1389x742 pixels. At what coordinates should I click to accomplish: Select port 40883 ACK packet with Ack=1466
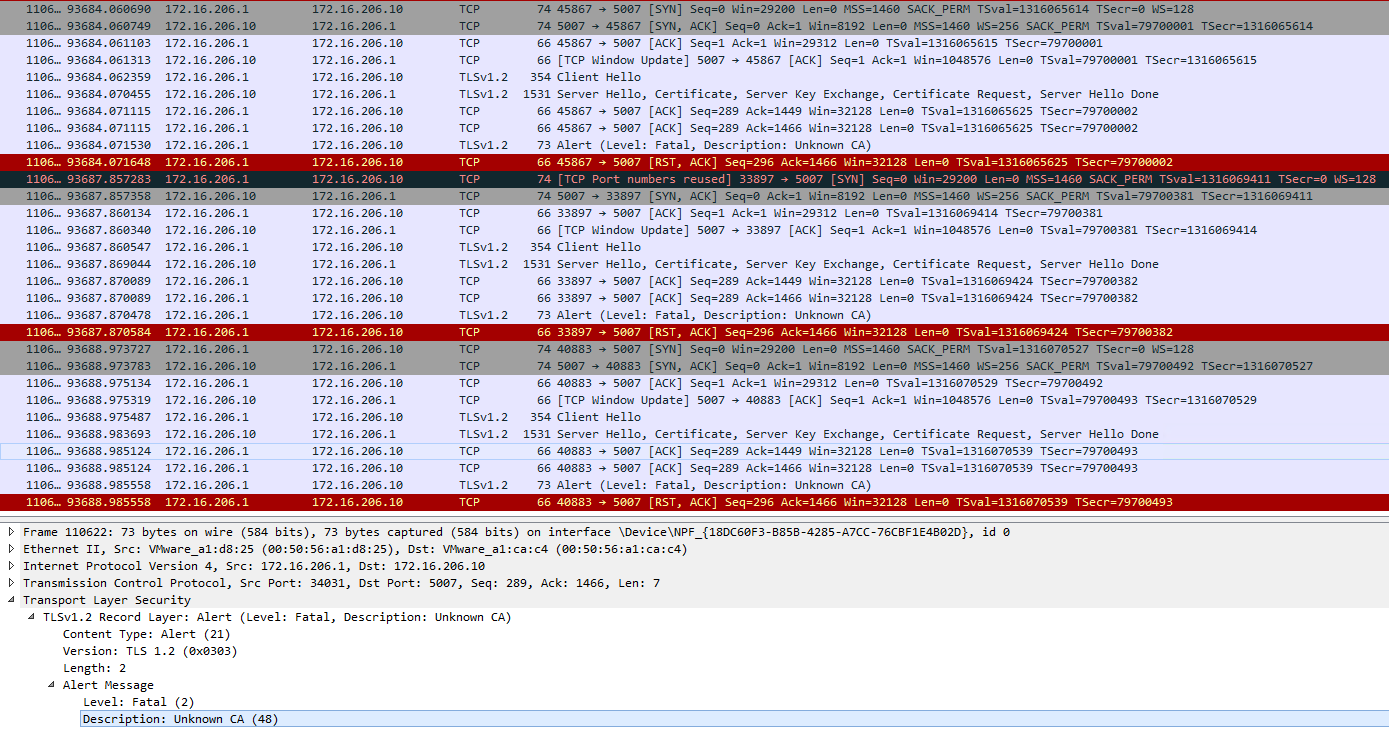tap(694, 468)
